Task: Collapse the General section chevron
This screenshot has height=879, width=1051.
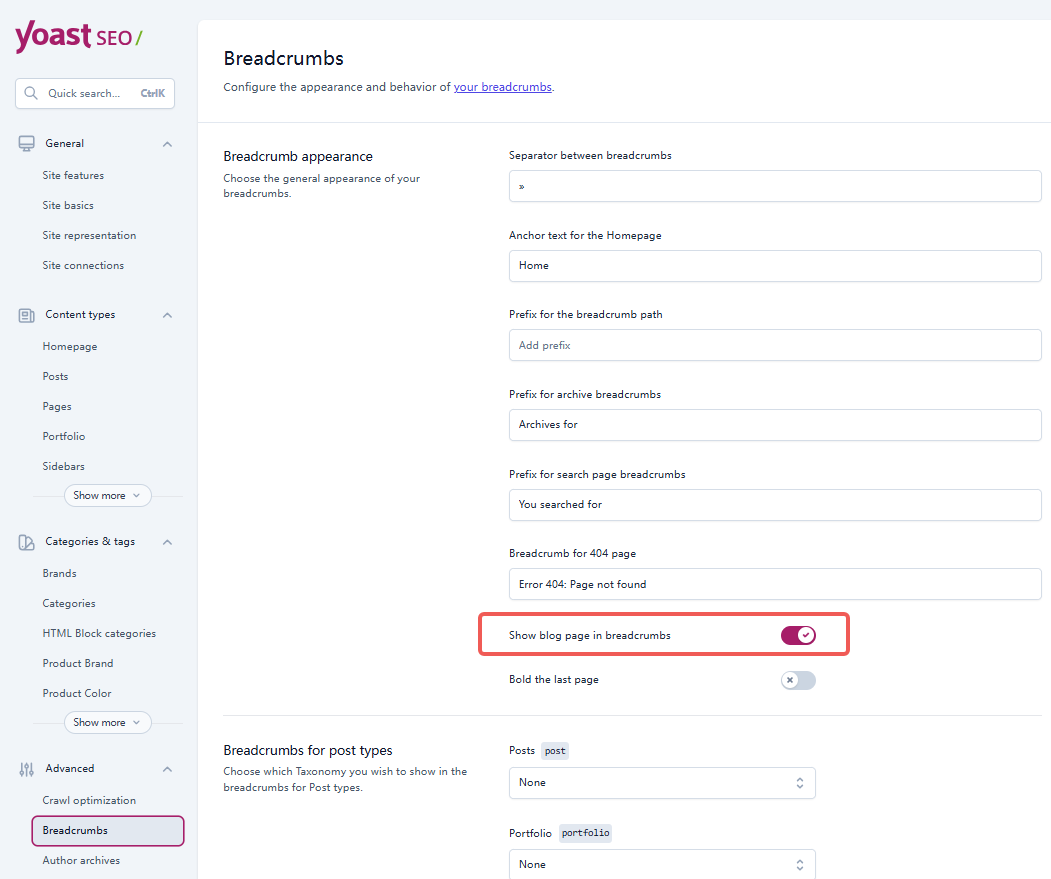Action: coord(167,143)
